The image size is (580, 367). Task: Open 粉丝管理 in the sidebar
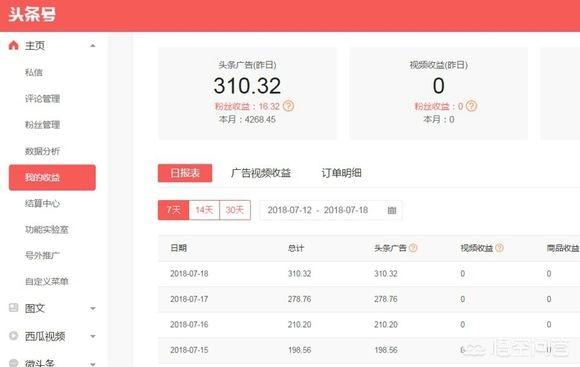click(x=43, y=125)
